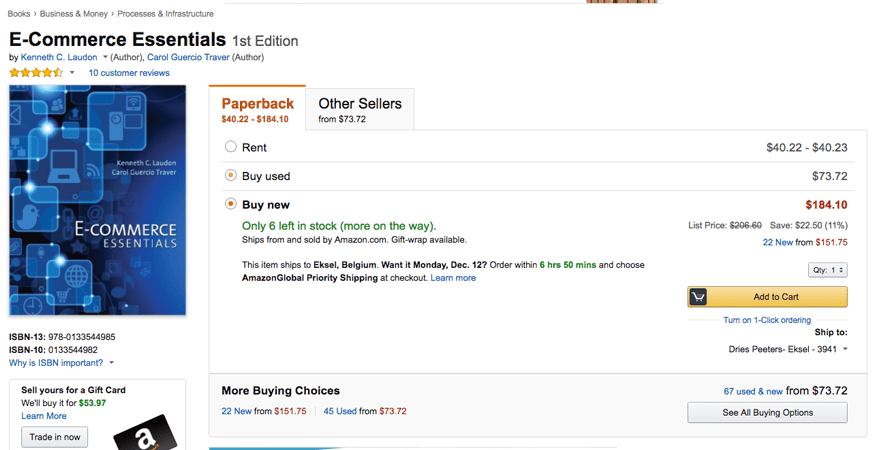Click the star rating icons

(x=36, y=73)
